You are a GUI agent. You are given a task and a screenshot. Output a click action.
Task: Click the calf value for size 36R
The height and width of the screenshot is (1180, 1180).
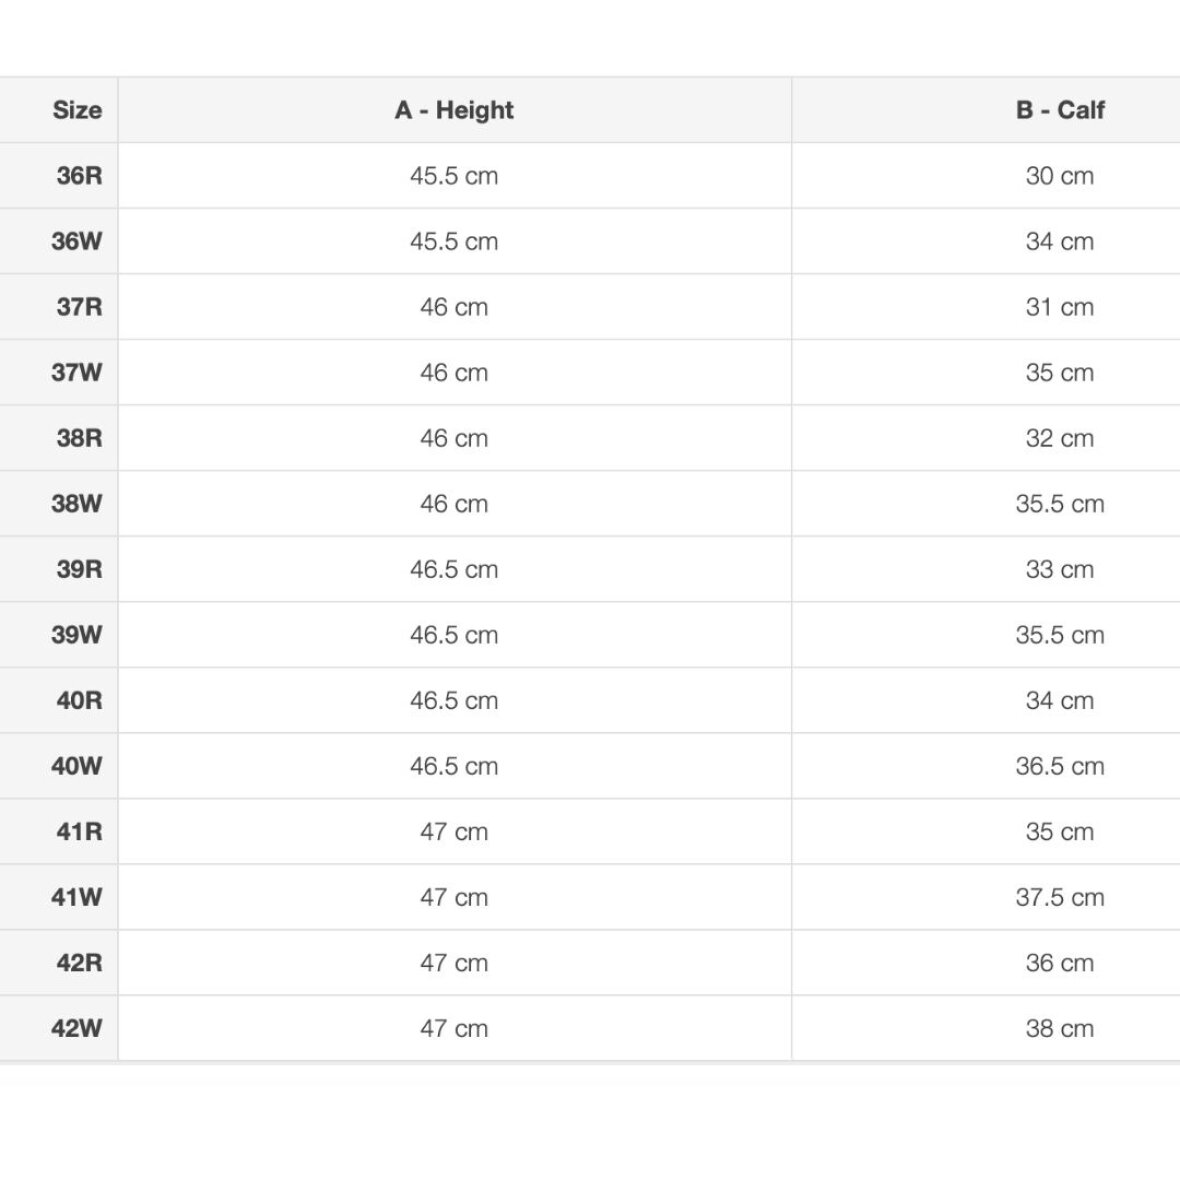1059,176
